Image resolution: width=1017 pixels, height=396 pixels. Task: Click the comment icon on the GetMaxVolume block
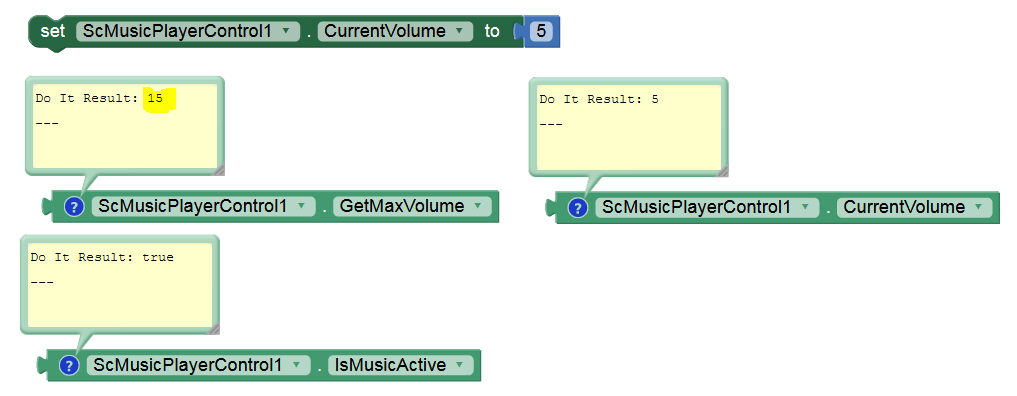coord(74,207)
